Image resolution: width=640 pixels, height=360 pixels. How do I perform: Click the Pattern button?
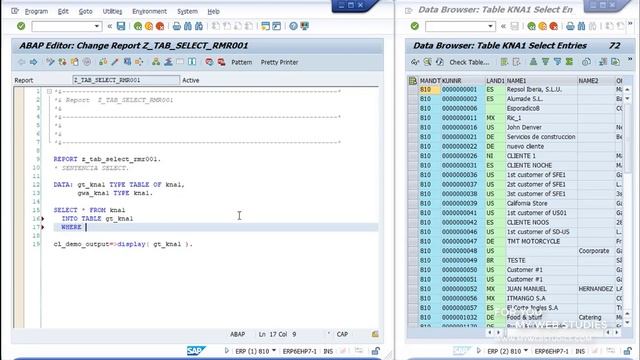point(242,62)
